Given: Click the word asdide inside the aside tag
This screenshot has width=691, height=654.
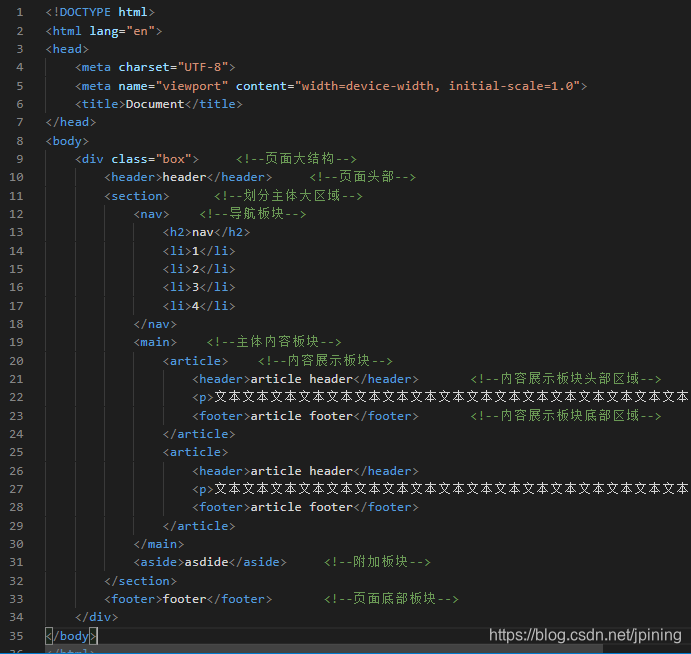Looking at the screenshot, I should click(206, 562).
